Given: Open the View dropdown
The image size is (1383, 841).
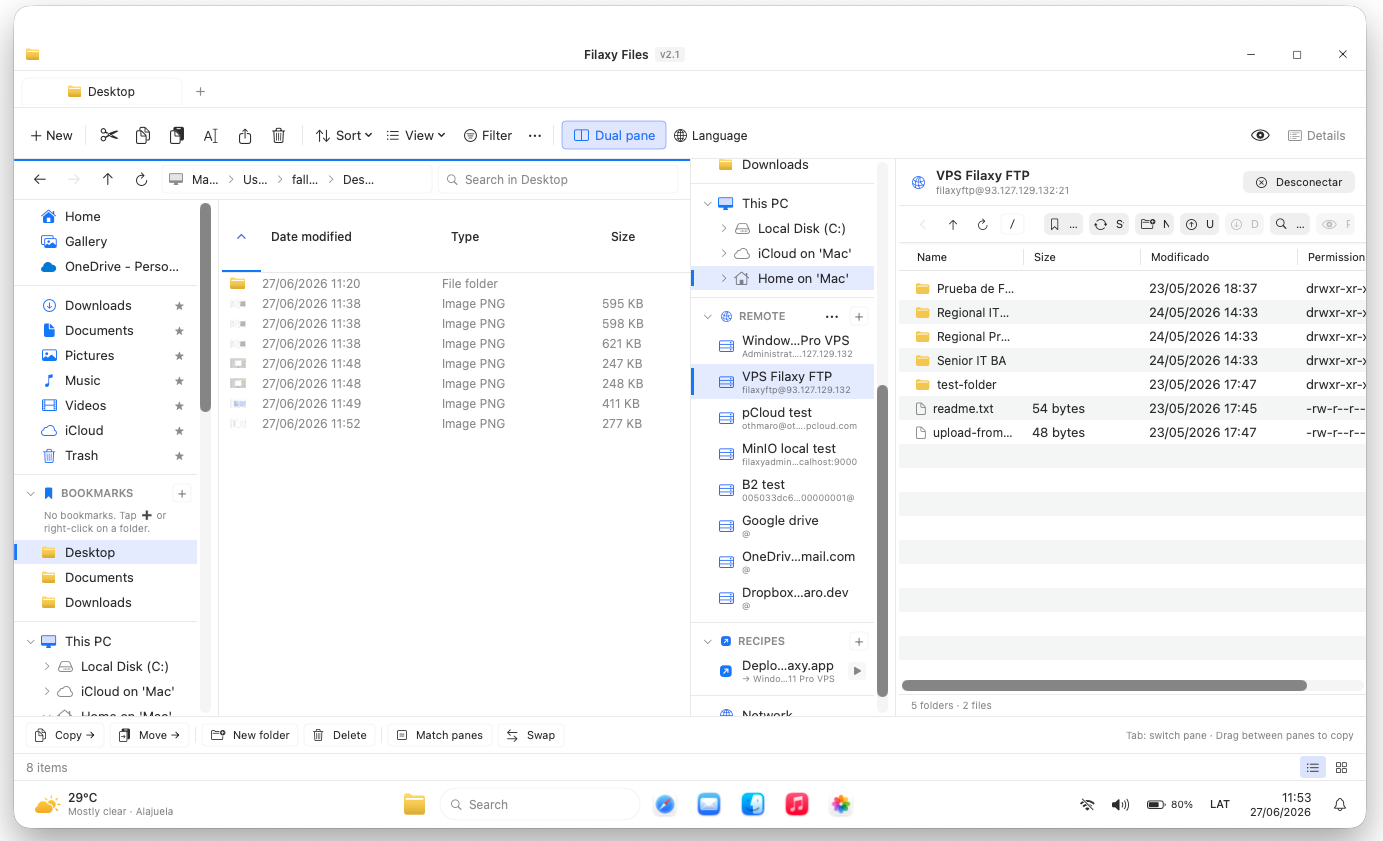Looking at the screenshot, I should pos(416,135).
